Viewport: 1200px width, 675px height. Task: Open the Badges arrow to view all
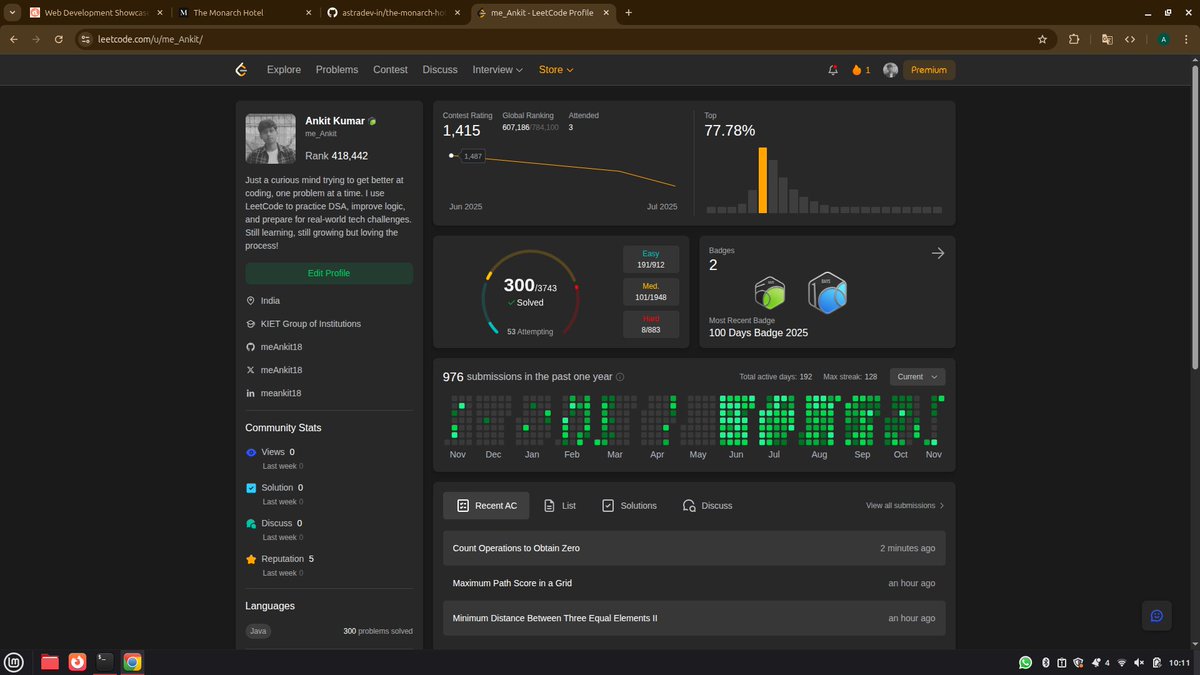tap(938, 253)
